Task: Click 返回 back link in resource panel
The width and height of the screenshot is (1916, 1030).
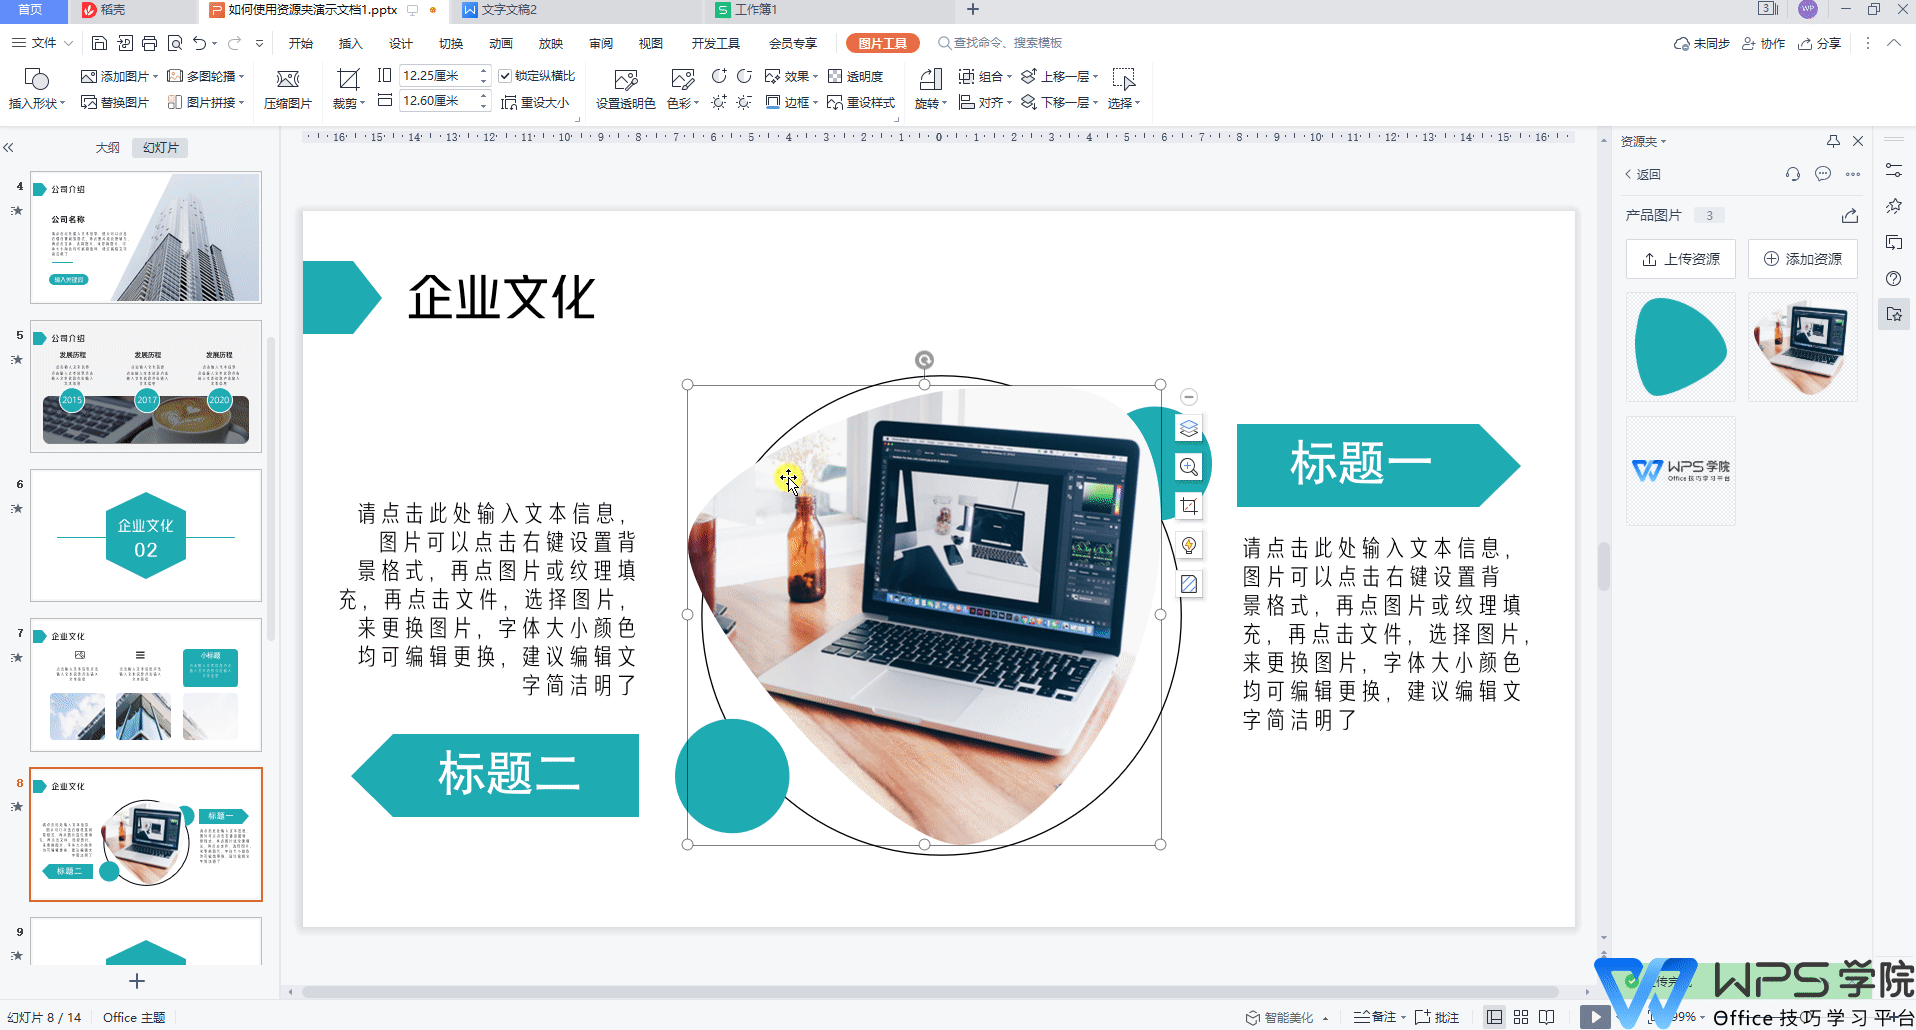Action: pyautogui.click(x=1642, y=174)
